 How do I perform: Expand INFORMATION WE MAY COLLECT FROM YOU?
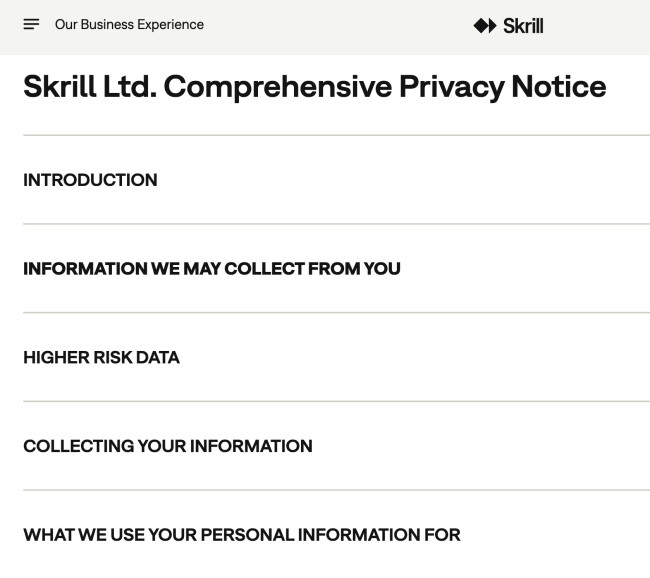coord(211,268)
